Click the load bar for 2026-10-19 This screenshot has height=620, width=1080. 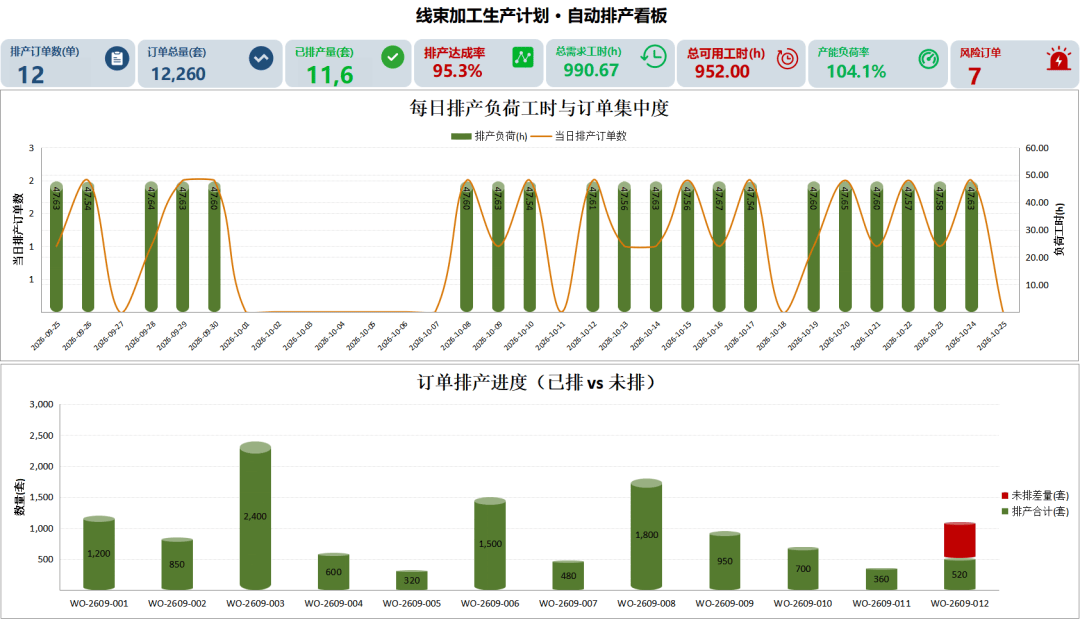813,247
